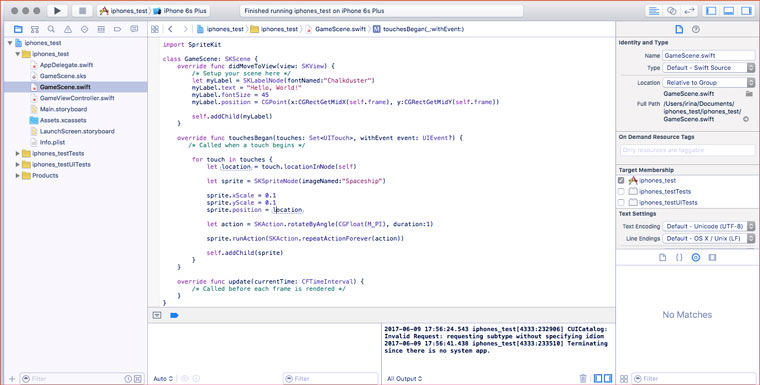Open the Find navigator
The width and height of the screenshot is (760, 385).
pyautogui.click(x=51, y=29)
